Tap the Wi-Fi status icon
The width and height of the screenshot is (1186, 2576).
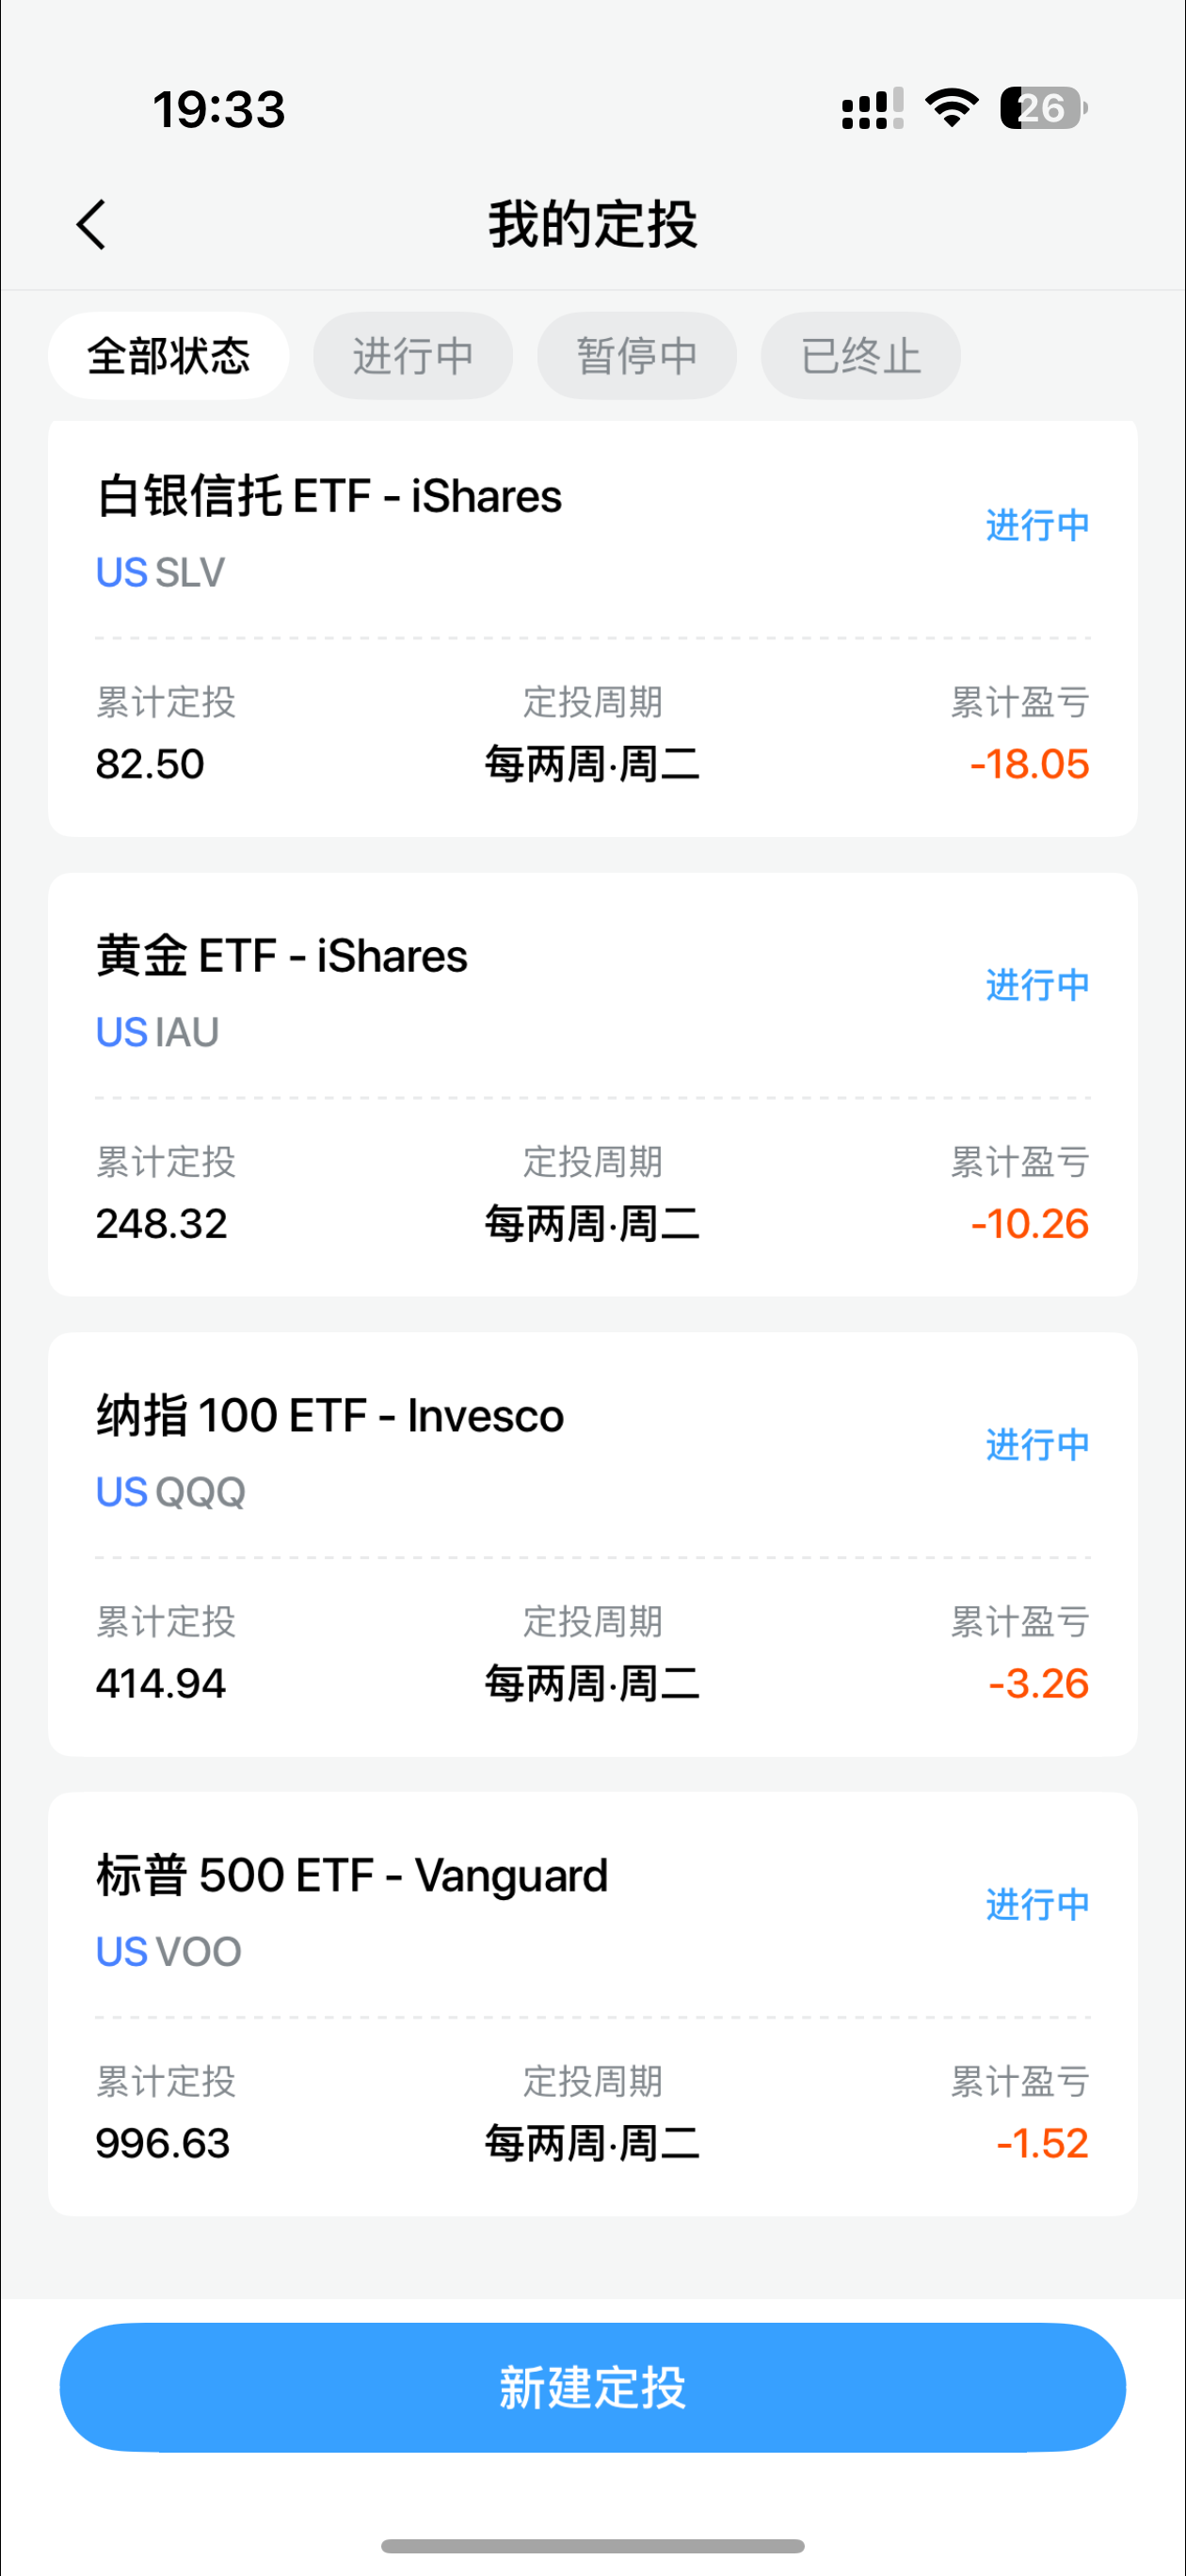[951, 107]
